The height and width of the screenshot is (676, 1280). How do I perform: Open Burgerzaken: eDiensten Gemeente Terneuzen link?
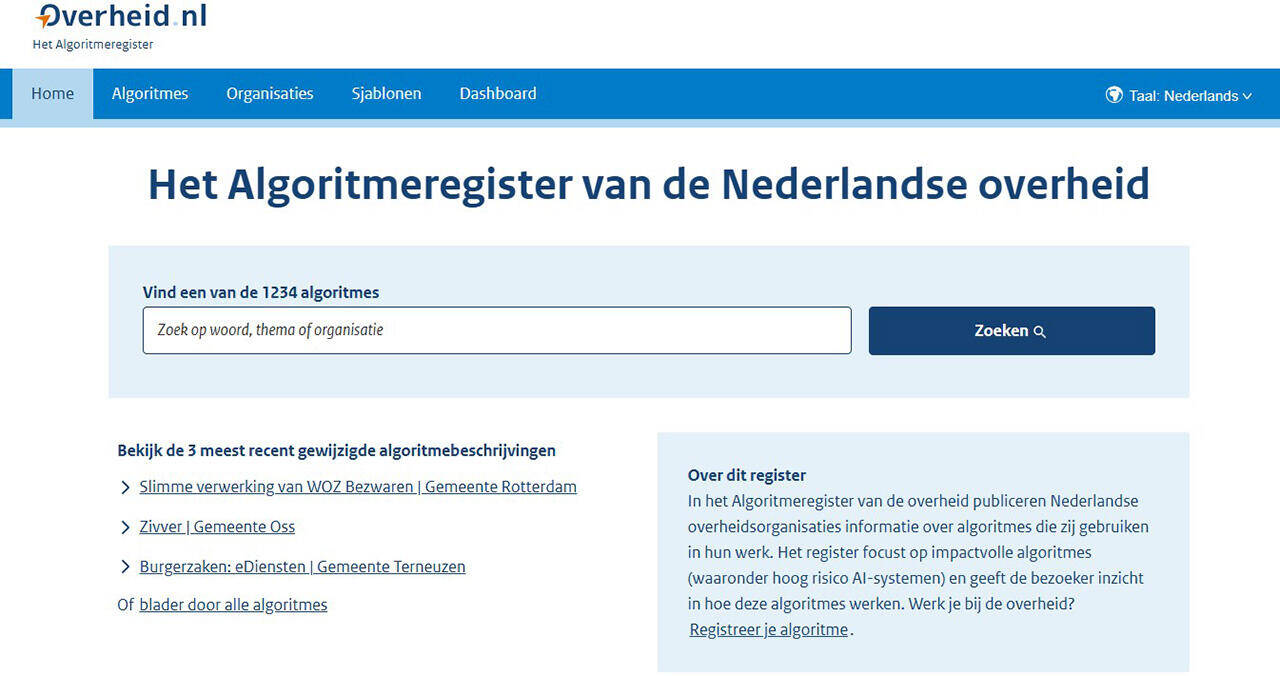pyautogui.click(x=302, y=567)
